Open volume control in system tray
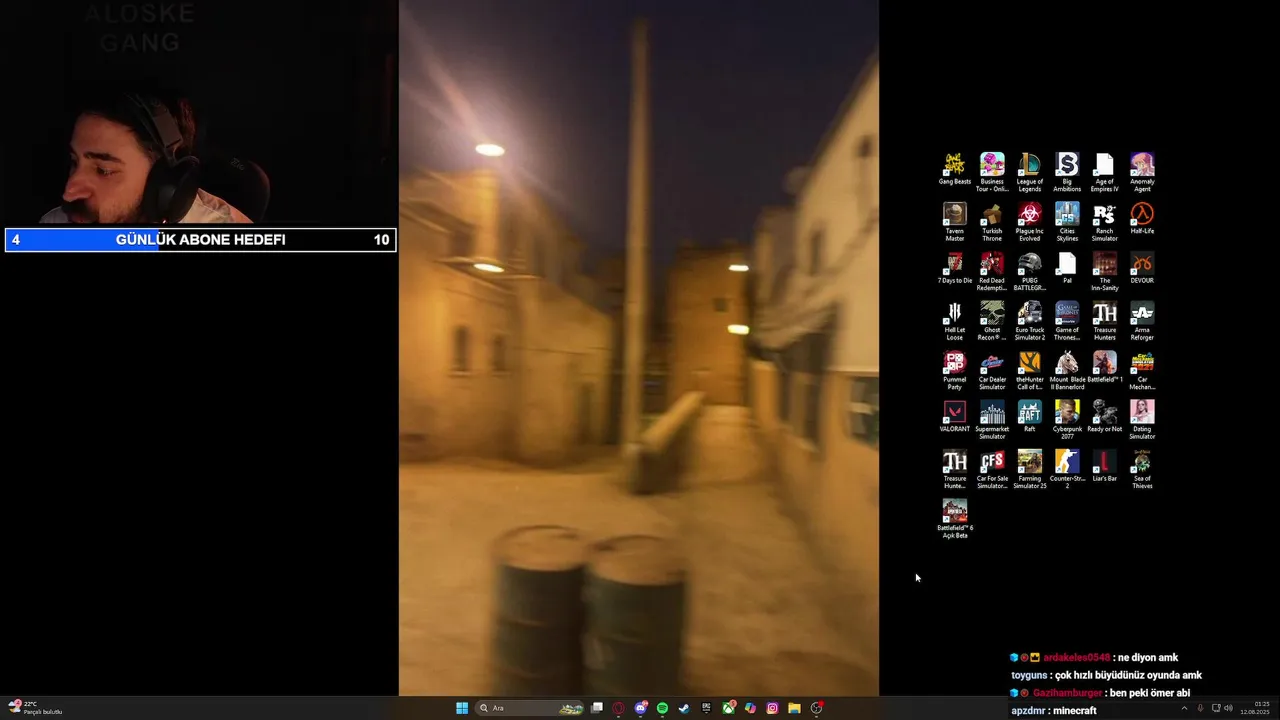 coord(1228,708)
